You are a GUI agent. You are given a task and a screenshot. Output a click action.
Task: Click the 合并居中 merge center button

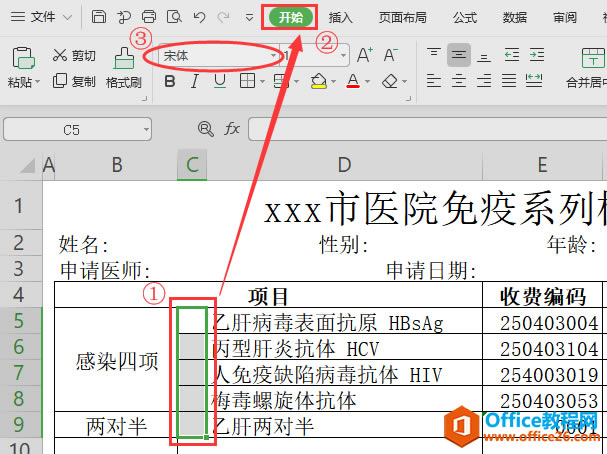click(586, 68)
